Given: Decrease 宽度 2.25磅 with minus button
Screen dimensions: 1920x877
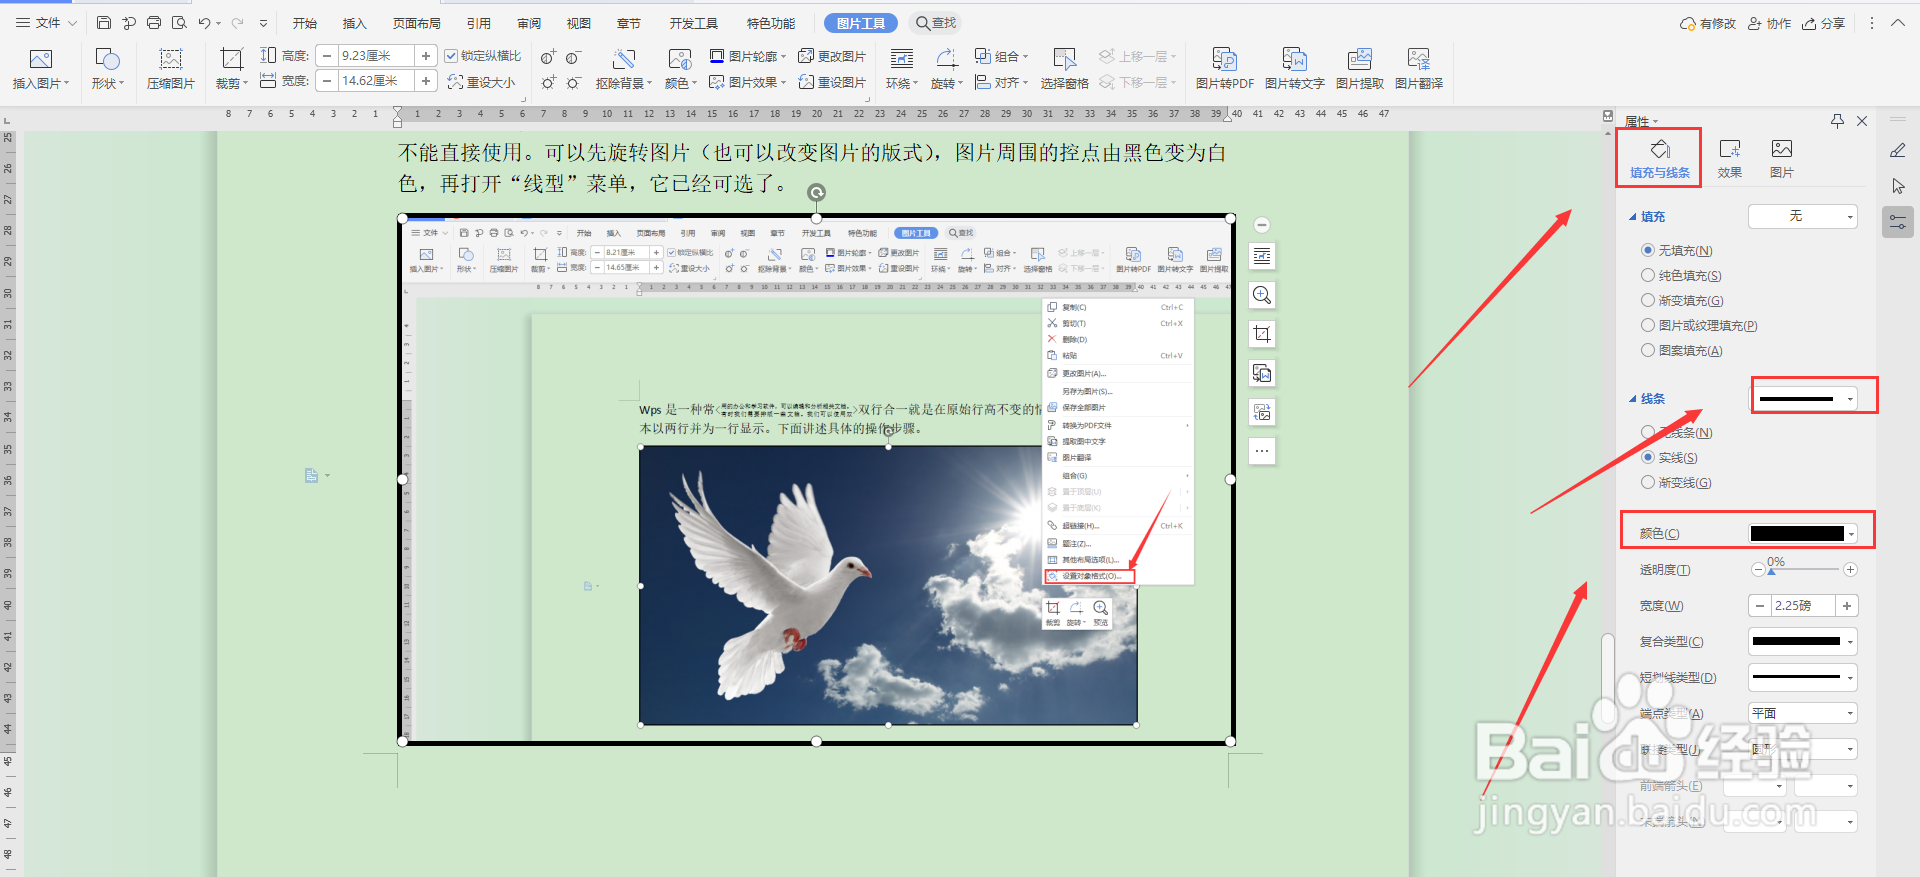Looking at the screenshot, I should [x=1760, y=606].
